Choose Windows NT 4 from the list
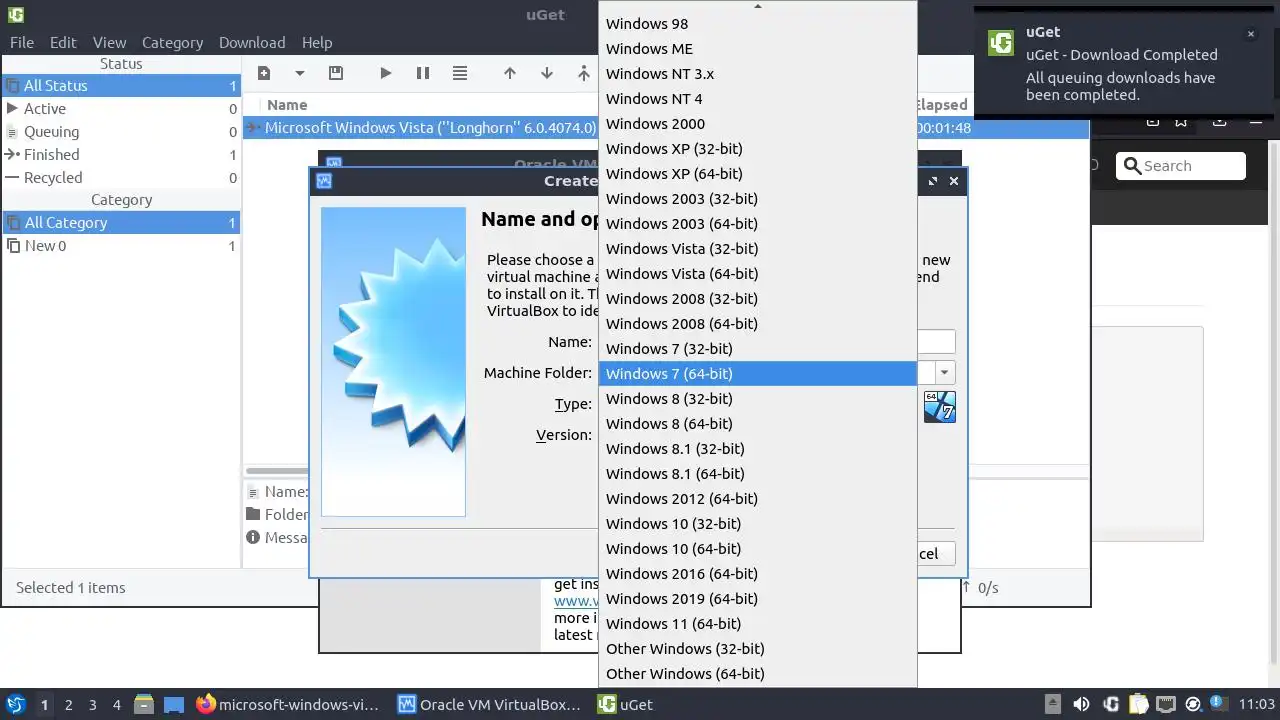Image resolution: width=1280 pixels, height=720 pixels. (x=757, y=98)
